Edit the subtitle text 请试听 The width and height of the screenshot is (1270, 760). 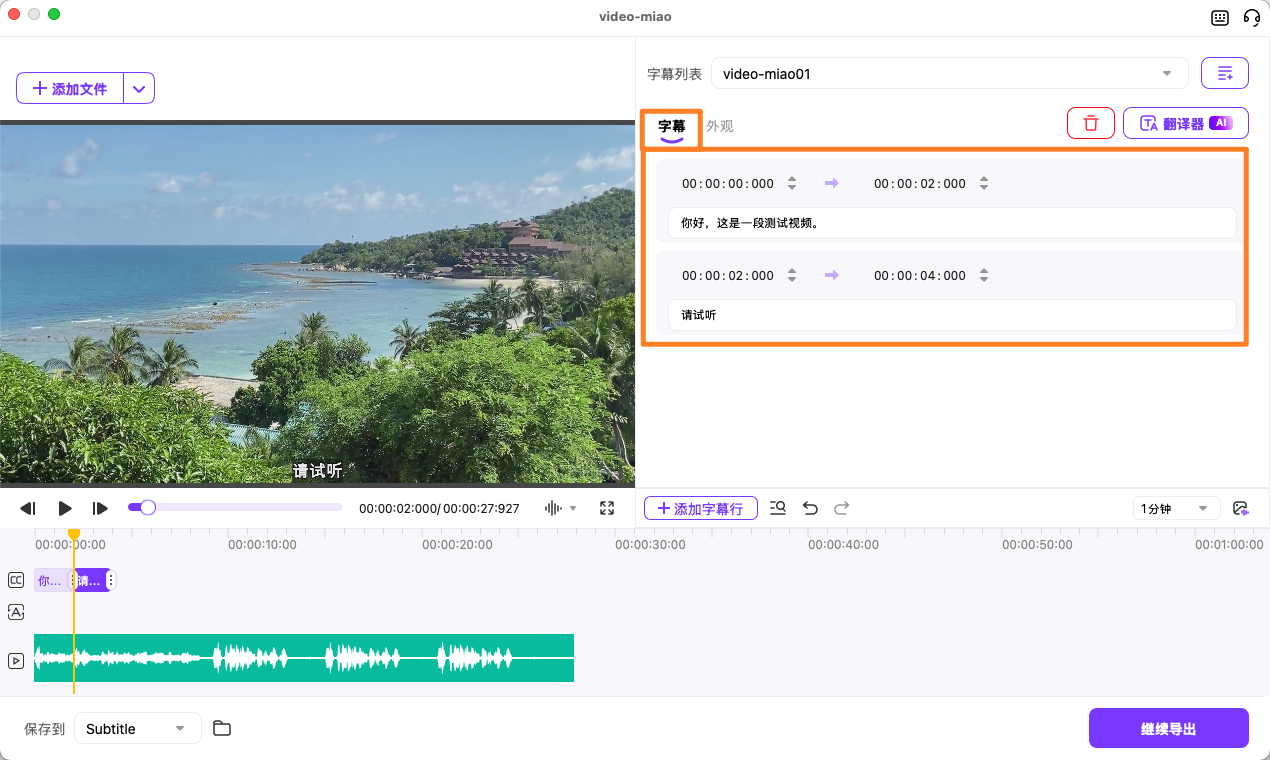click(950, 315)
